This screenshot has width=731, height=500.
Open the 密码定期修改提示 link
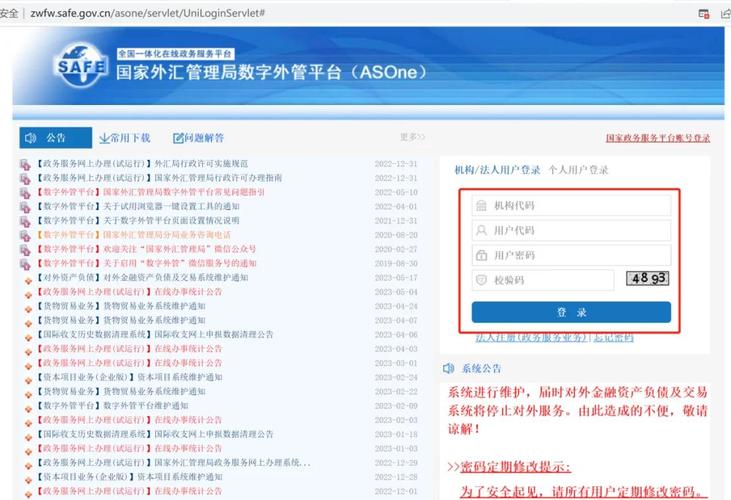click(515, 467)
